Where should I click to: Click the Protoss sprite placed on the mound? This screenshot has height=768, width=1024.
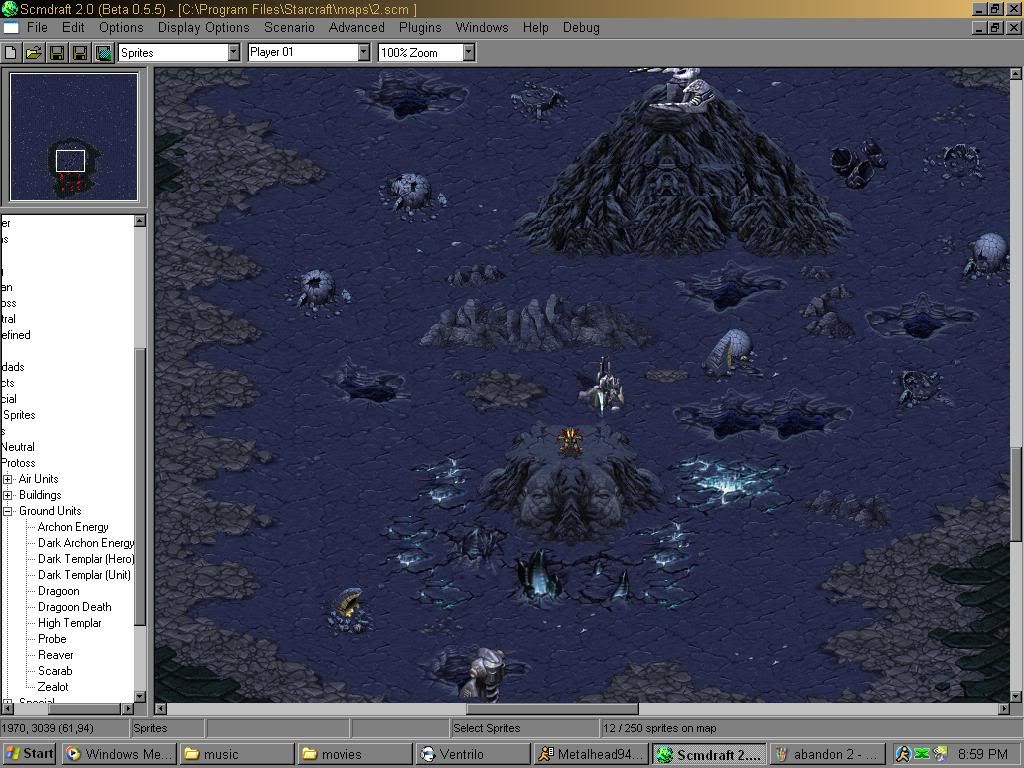(x=570, y=441)
